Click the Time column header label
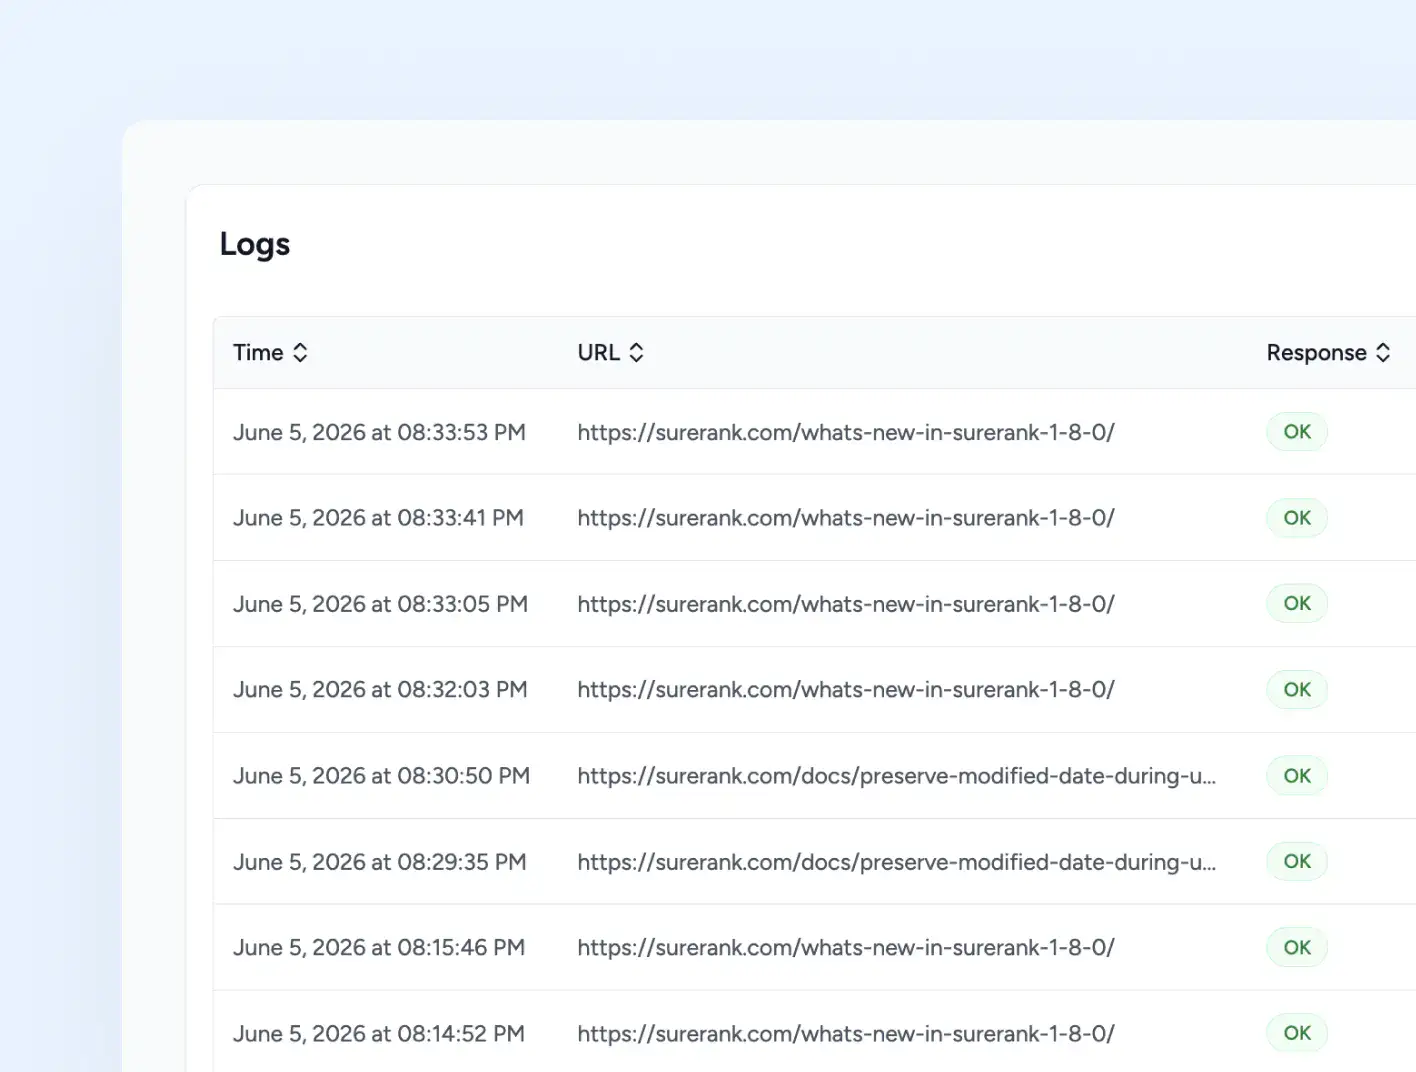This screenshot has height=1072, width=1416. tap(258, 352)
